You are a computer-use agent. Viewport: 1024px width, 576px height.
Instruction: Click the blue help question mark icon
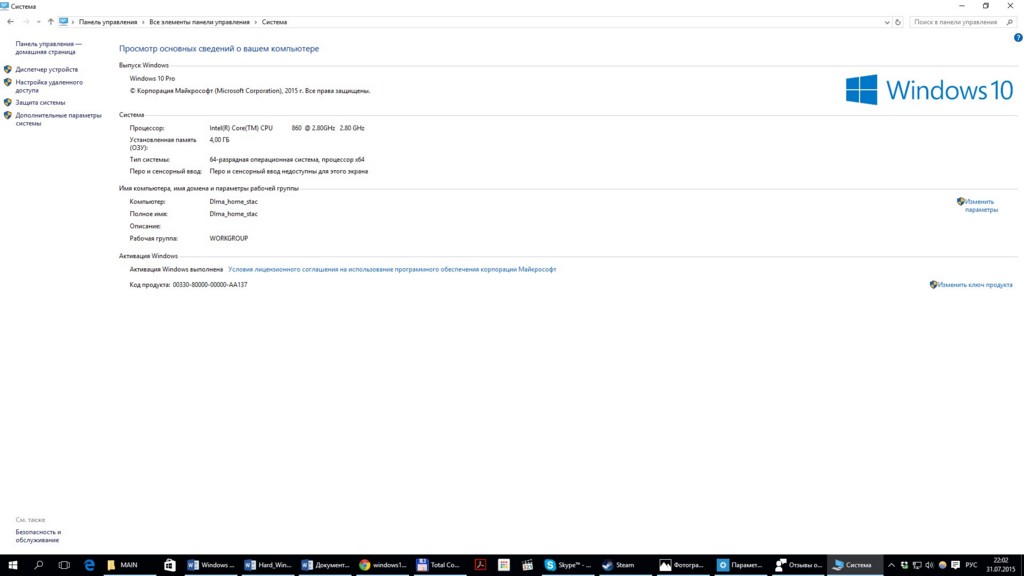1018,38
